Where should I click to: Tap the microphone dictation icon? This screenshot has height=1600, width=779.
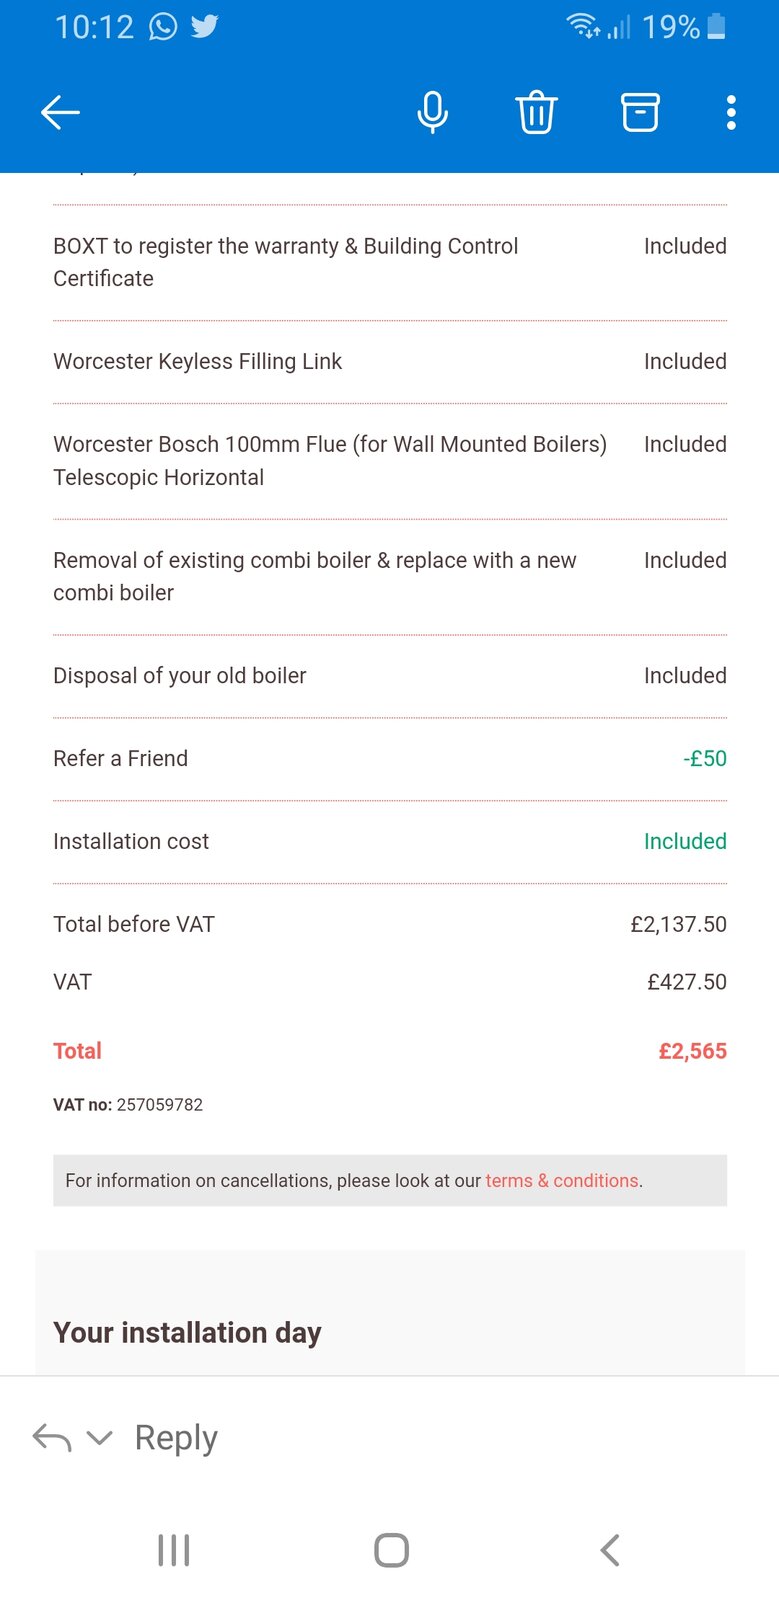tap(432, 112)
